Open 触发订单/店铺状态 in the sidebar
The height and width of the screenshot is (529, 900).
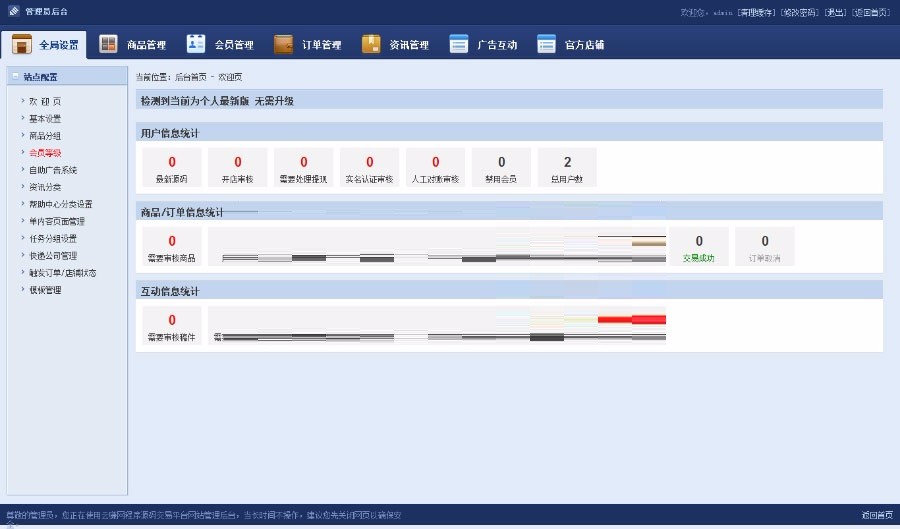coord(63,273)
